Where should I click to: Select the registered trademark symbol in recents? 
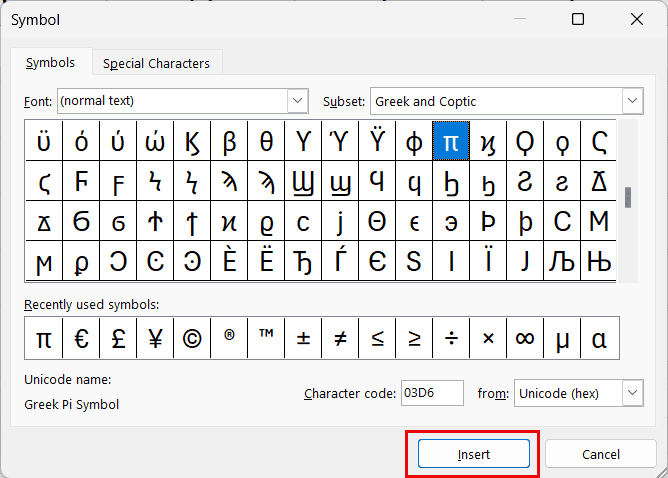pyautogui.click(x=229, y=339)
